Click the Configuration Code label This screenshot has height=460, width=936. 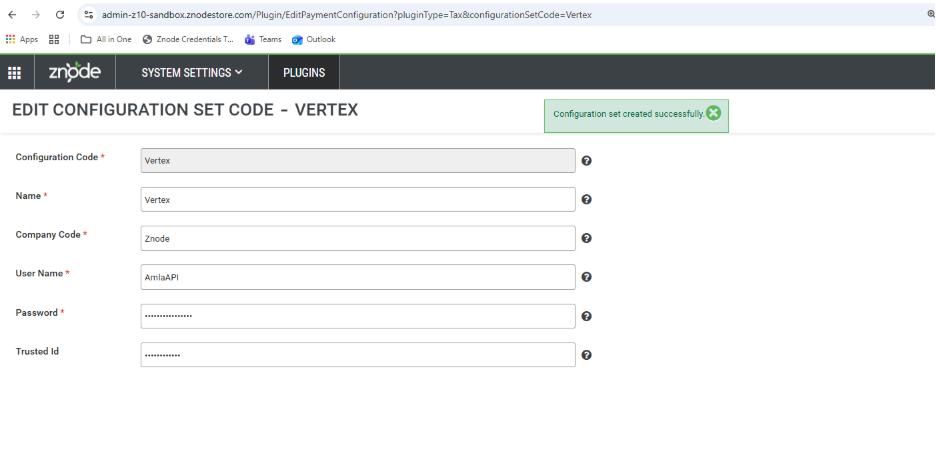click(x=57, y=157)
